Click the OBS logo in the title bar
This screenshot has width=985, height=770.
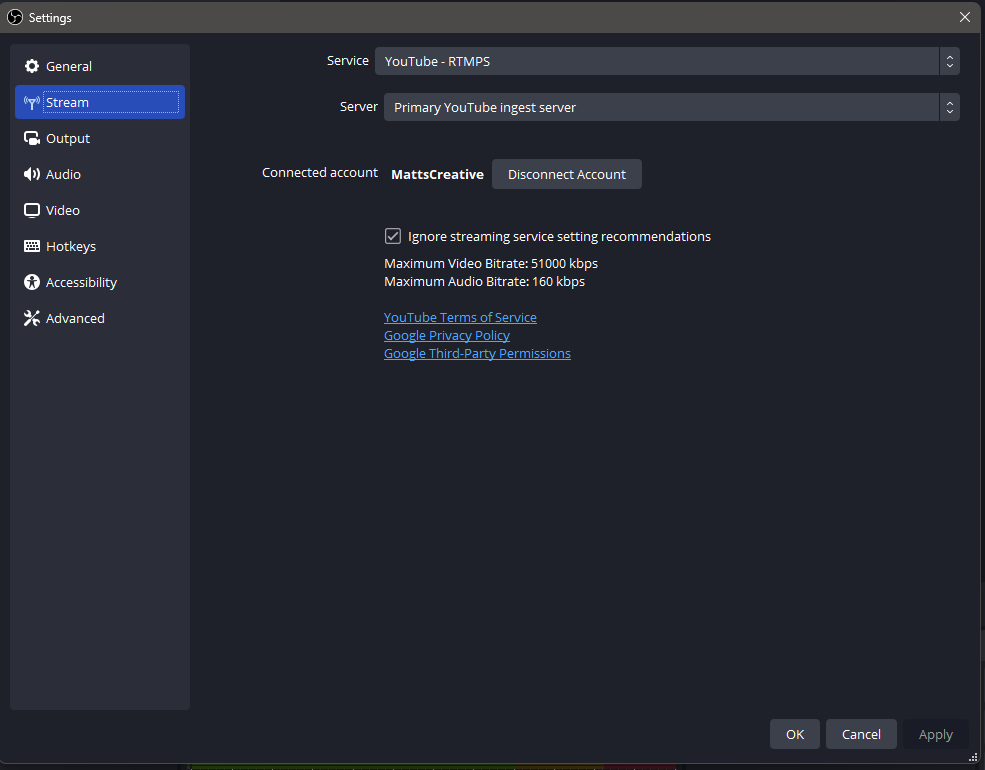pyautogui.click(x=14, y=17)
